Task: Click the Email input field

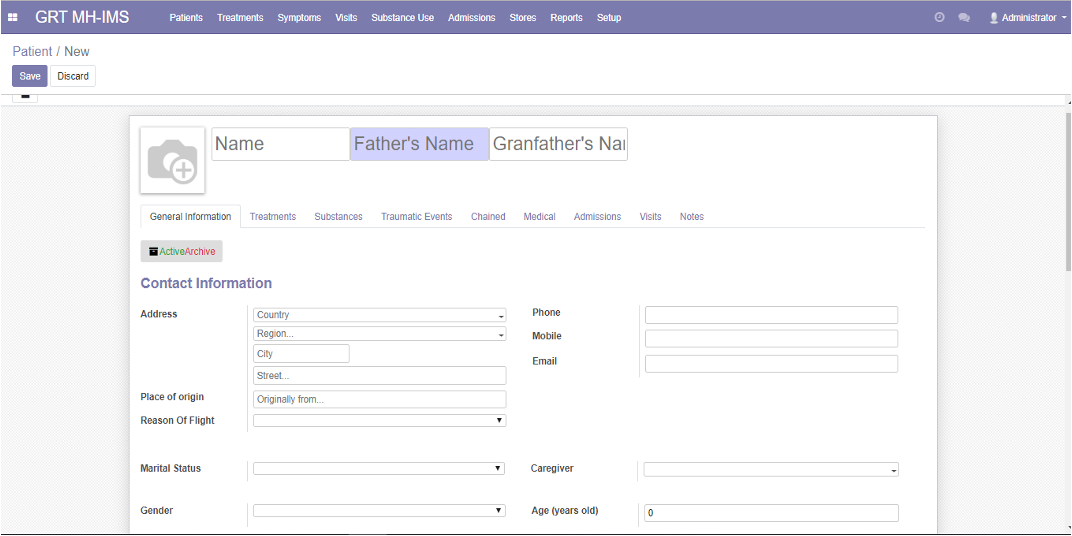Action: pyautogui.click(x=771, y=364)
